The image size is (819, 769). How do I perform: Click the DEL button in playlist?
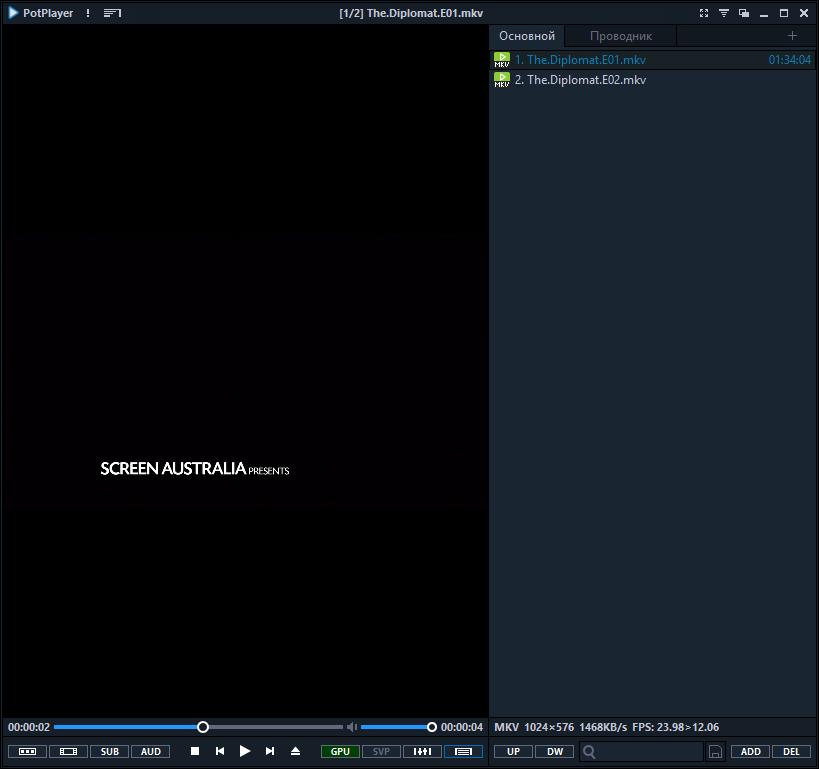tap(791, 751)
